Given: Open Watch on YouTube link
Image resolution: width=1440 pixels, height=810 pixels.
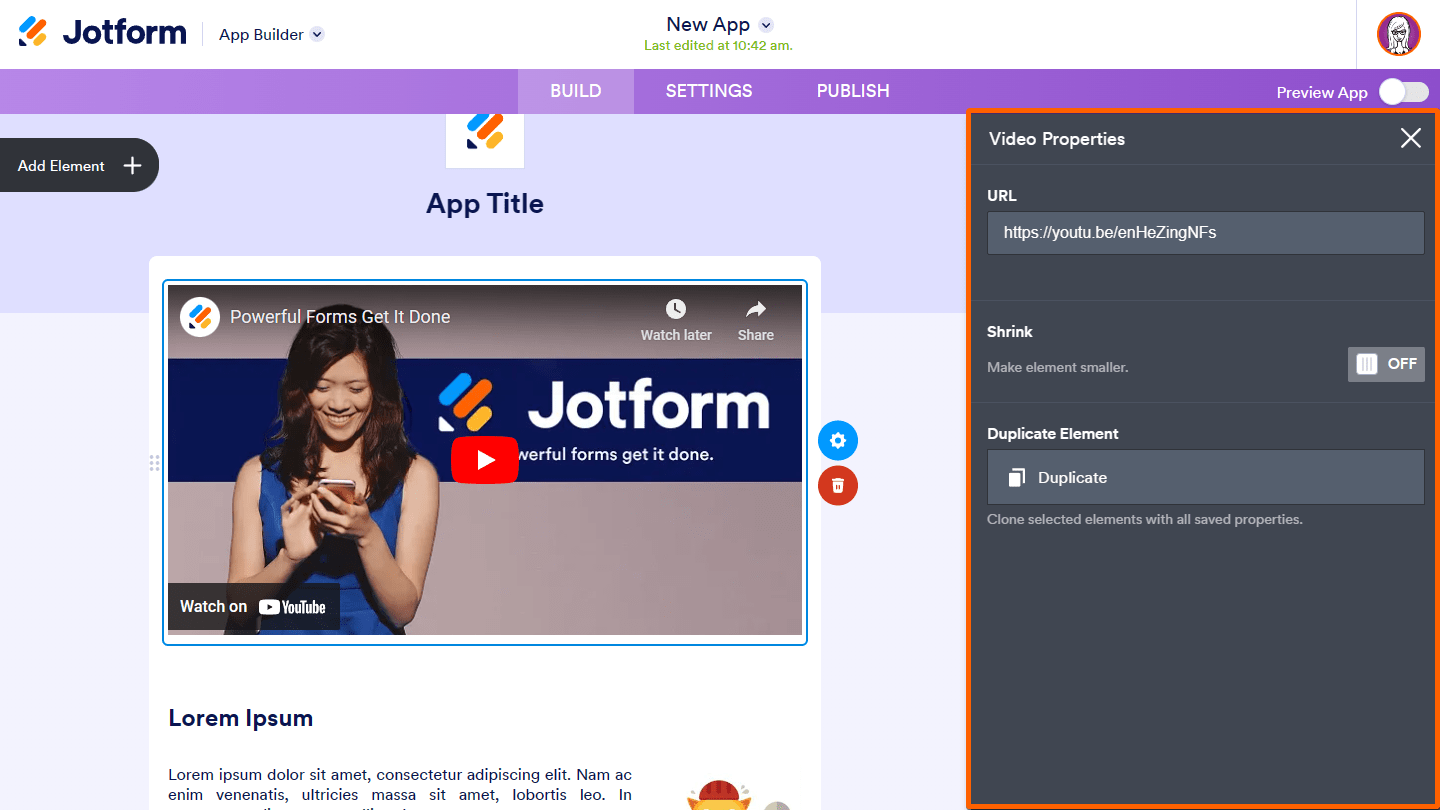Looking at the screenshot, I should click(253, 607).
